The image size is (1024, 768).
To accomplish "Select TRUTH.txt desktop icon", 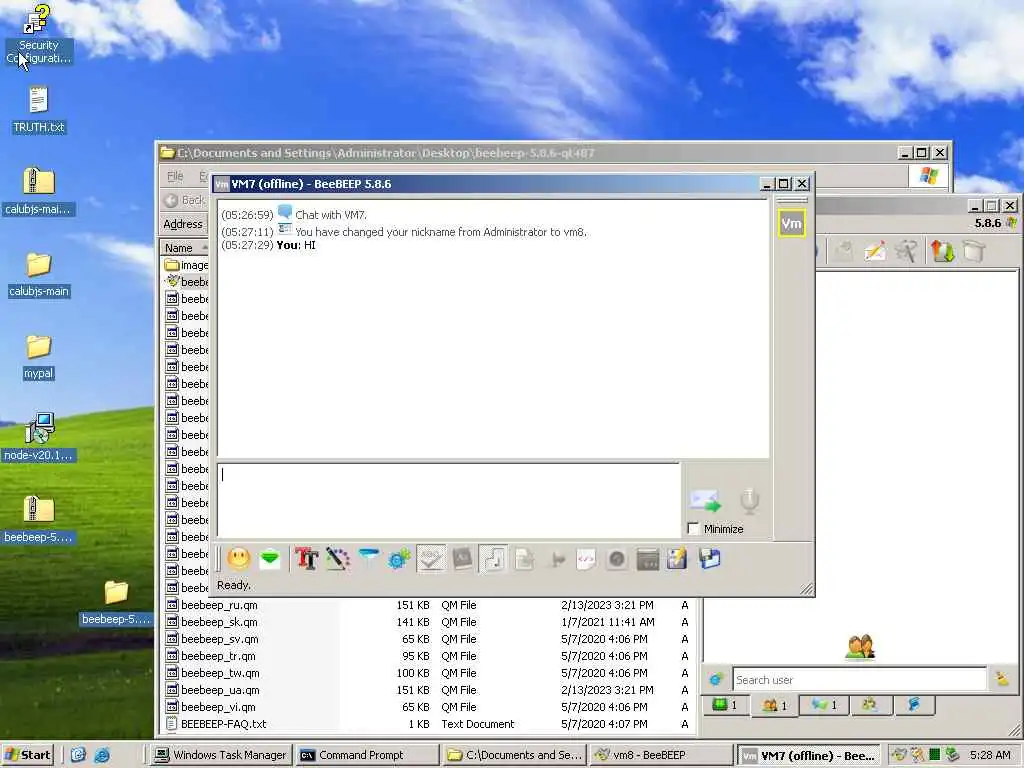I will pyautogui.click(x=39, y=110).
